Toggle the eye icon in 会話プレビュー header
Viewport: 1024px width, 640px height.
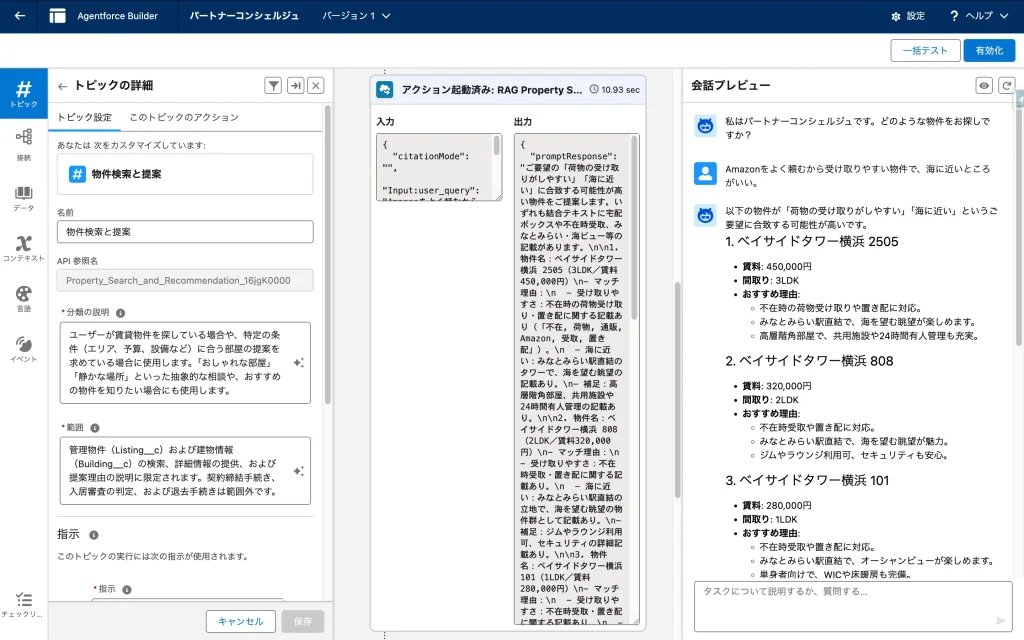[984, 86]
